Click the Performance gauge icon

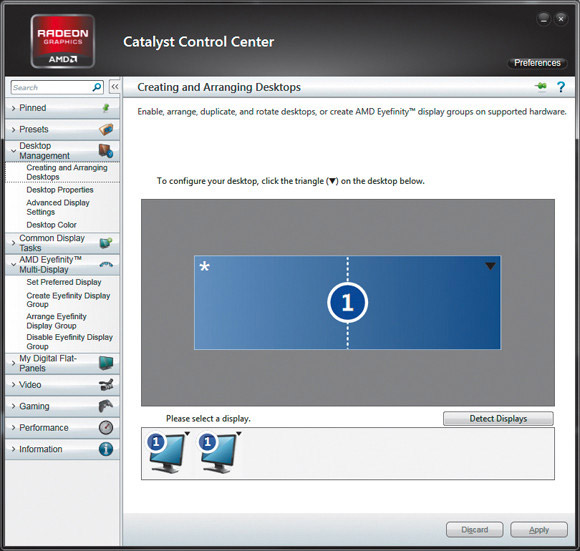pyautogui.click(x=106, y=427)
